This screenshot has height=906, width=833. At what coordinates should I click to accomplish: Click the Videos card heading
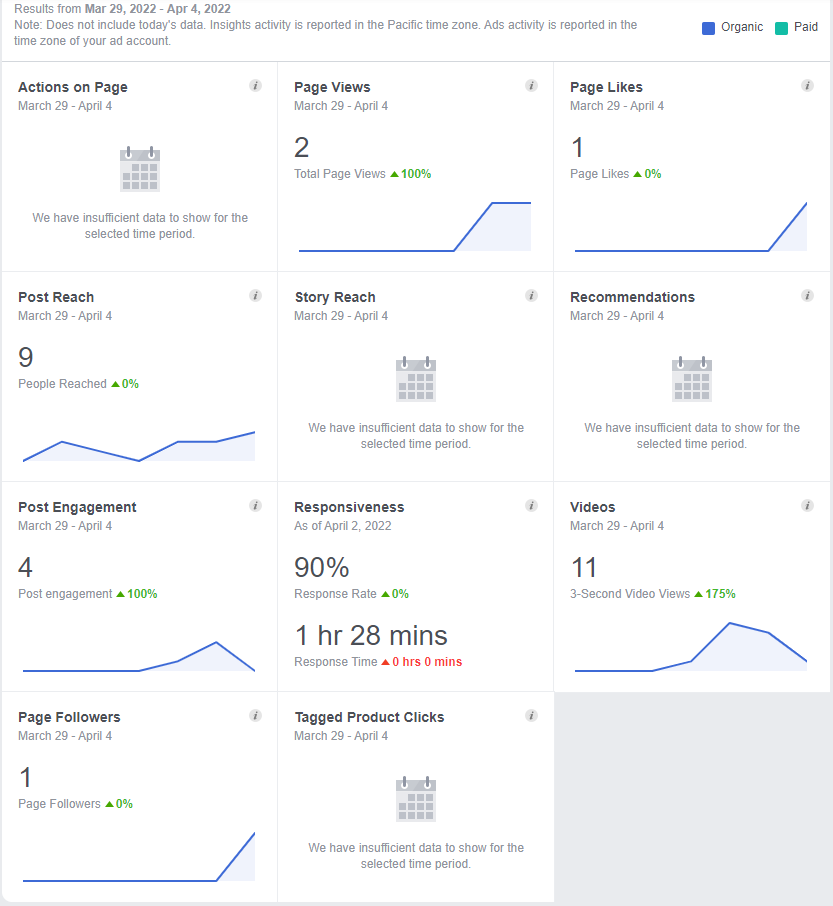(x=593, y=507)
